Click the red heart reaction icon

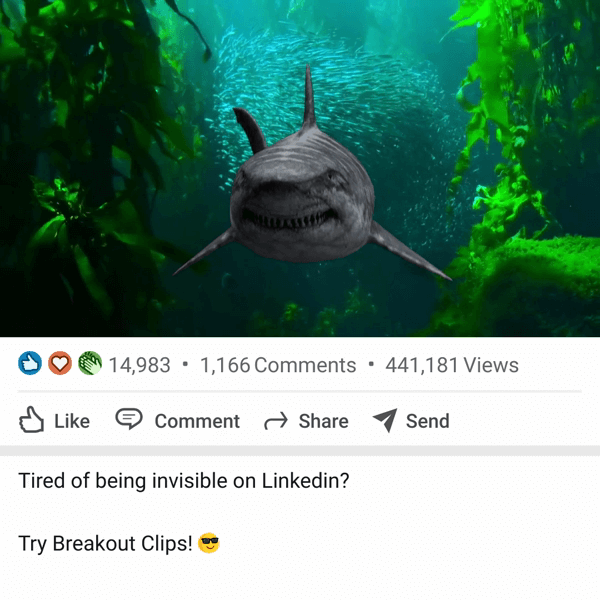click(60, 363)
